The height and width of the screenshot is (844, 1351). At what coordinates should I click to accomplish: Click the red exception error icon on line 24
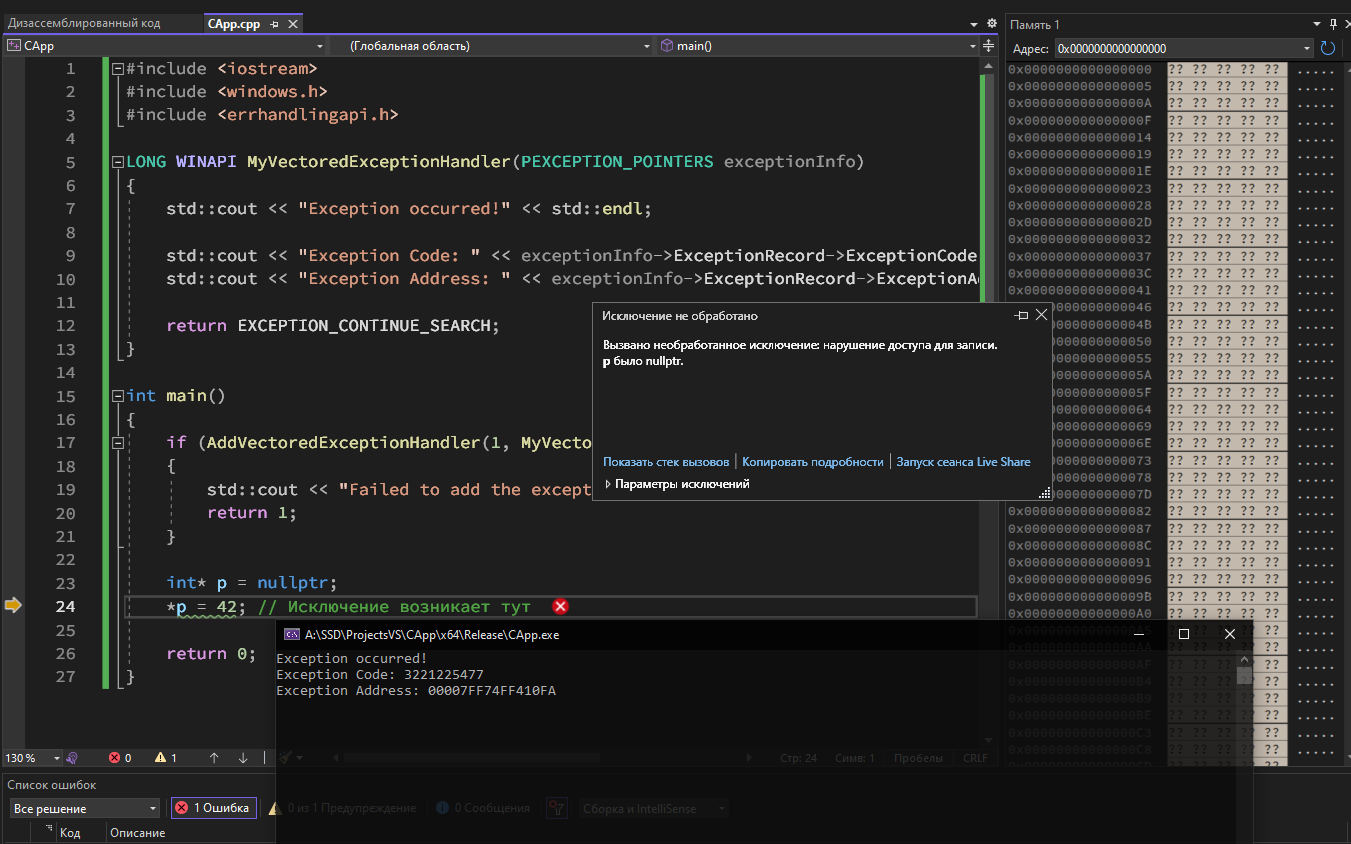tap(560, 606)
